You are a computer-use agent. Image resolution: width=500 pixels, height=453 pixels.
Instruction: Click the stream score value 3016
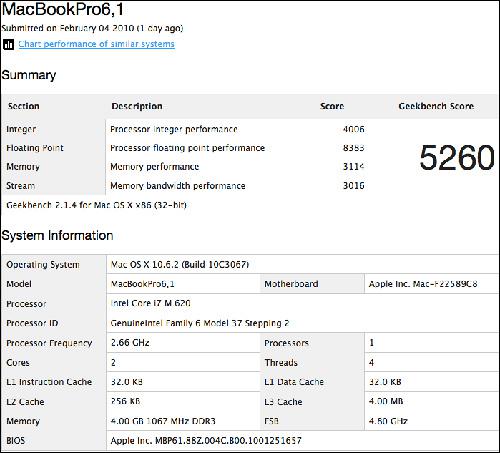(x=353, y=185)
